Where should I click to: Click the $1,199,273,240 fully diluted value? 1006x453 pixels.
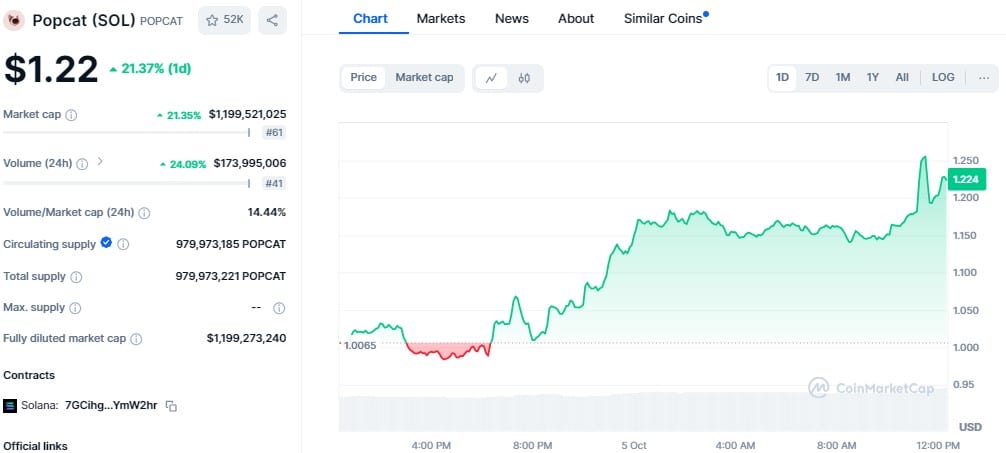coord(246,338)
